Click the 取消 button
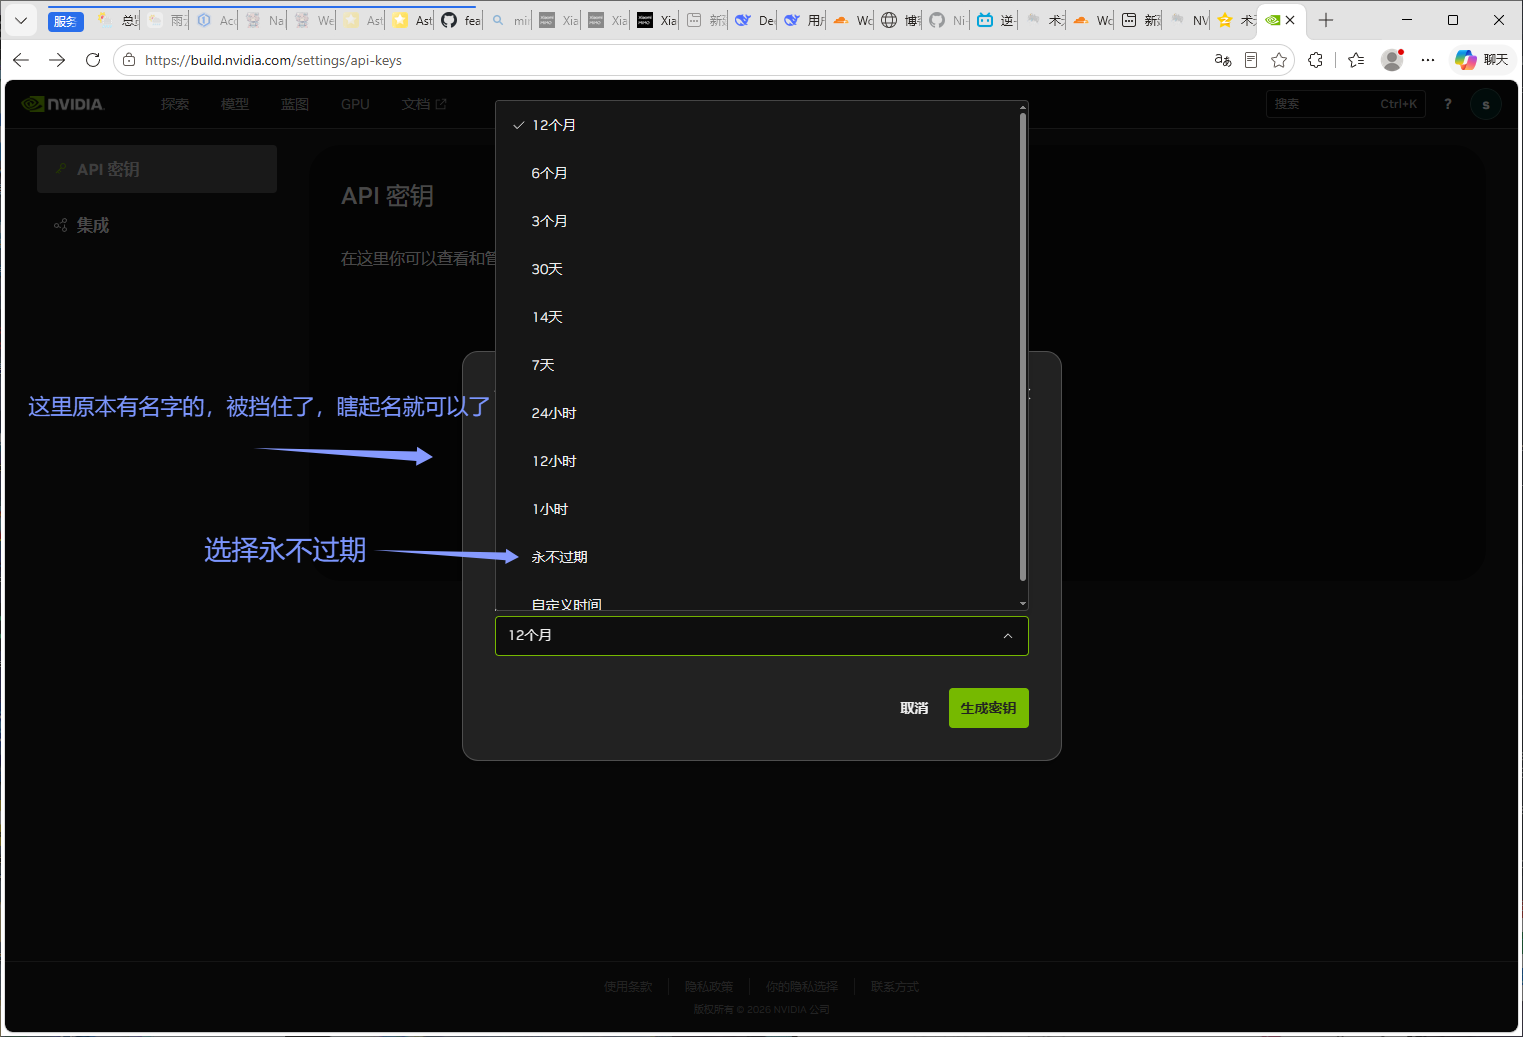 914,708
